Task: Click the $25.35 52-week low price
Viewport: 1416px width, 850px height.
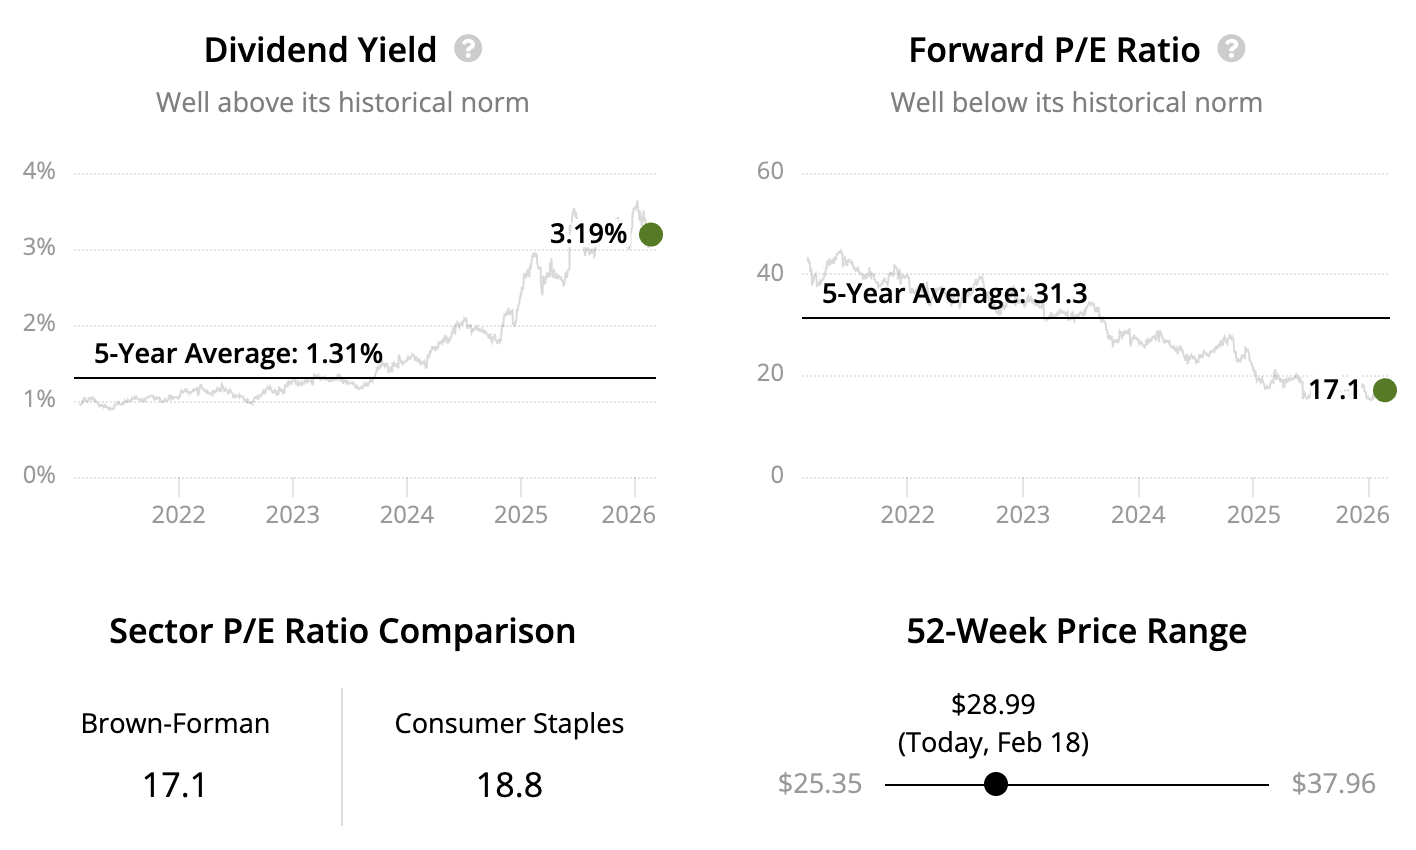Action: pyautogui.click(x=820, y=784)
